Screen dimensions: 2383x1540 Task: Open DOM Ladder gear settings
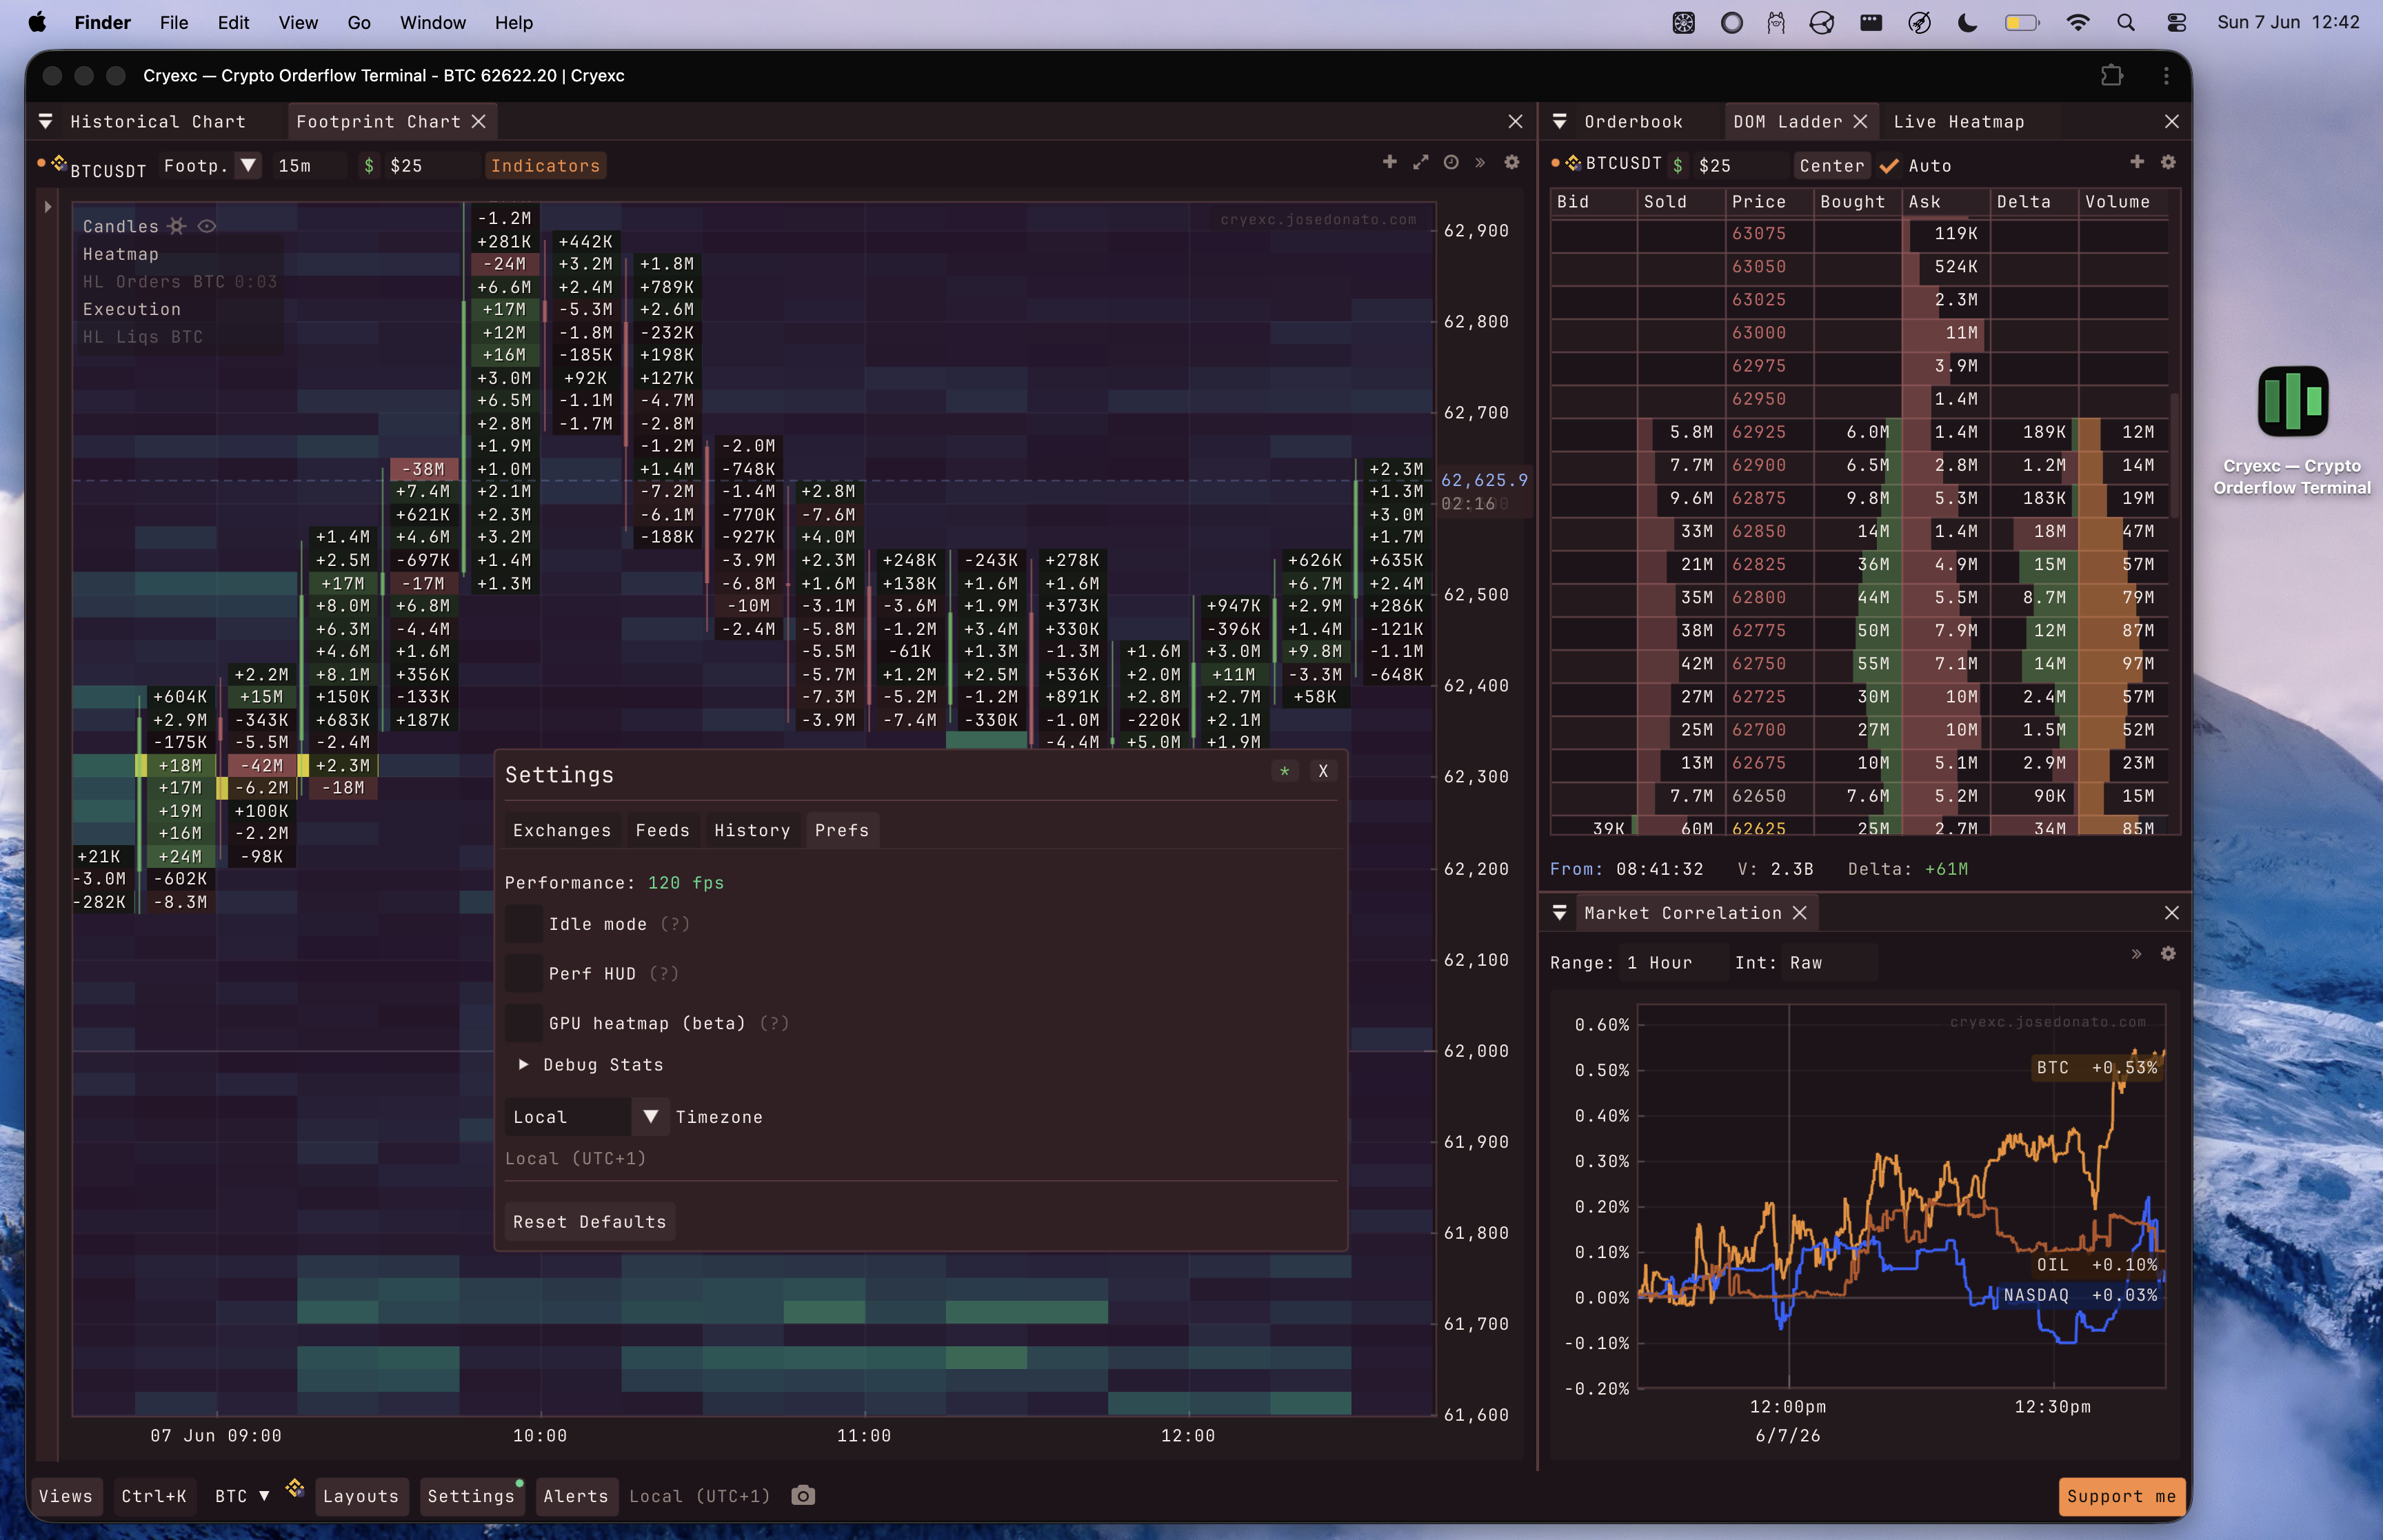click(x=2168, y=162)
